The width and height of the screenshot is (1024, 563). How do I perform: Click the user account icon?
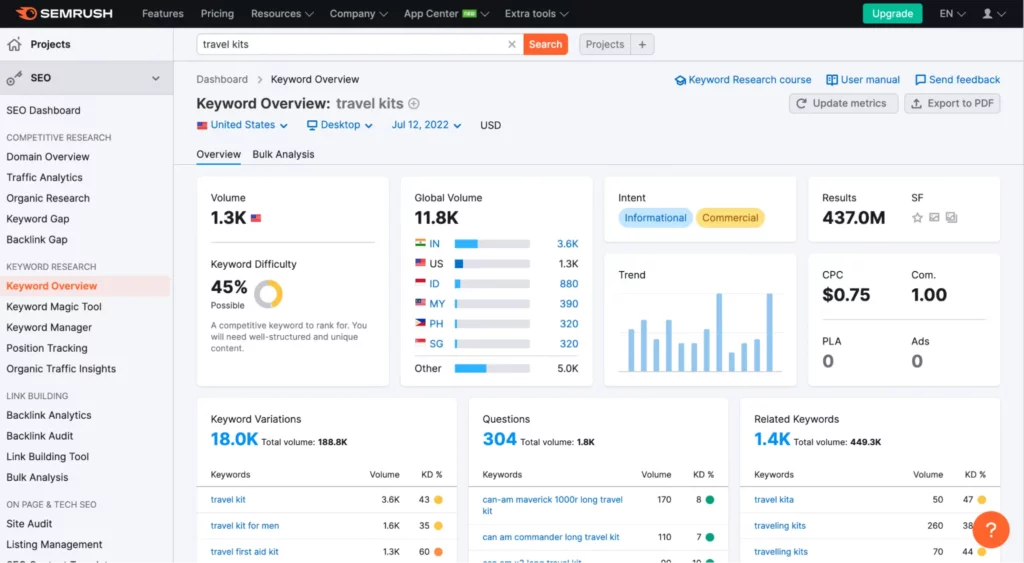tap(987, 14)
